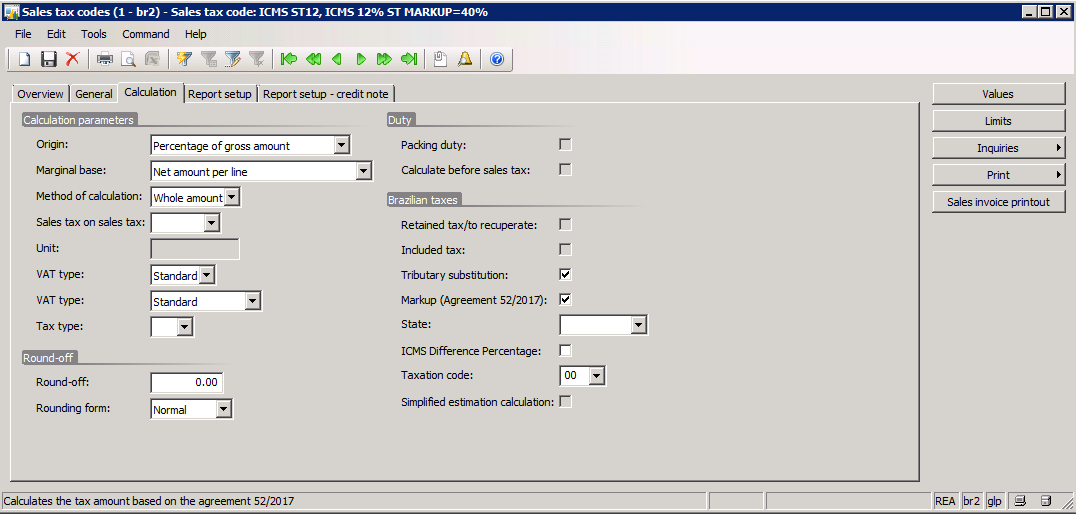
Task: Open VAT type dropdown directly below Unit
Action: (x=207, y=276)
